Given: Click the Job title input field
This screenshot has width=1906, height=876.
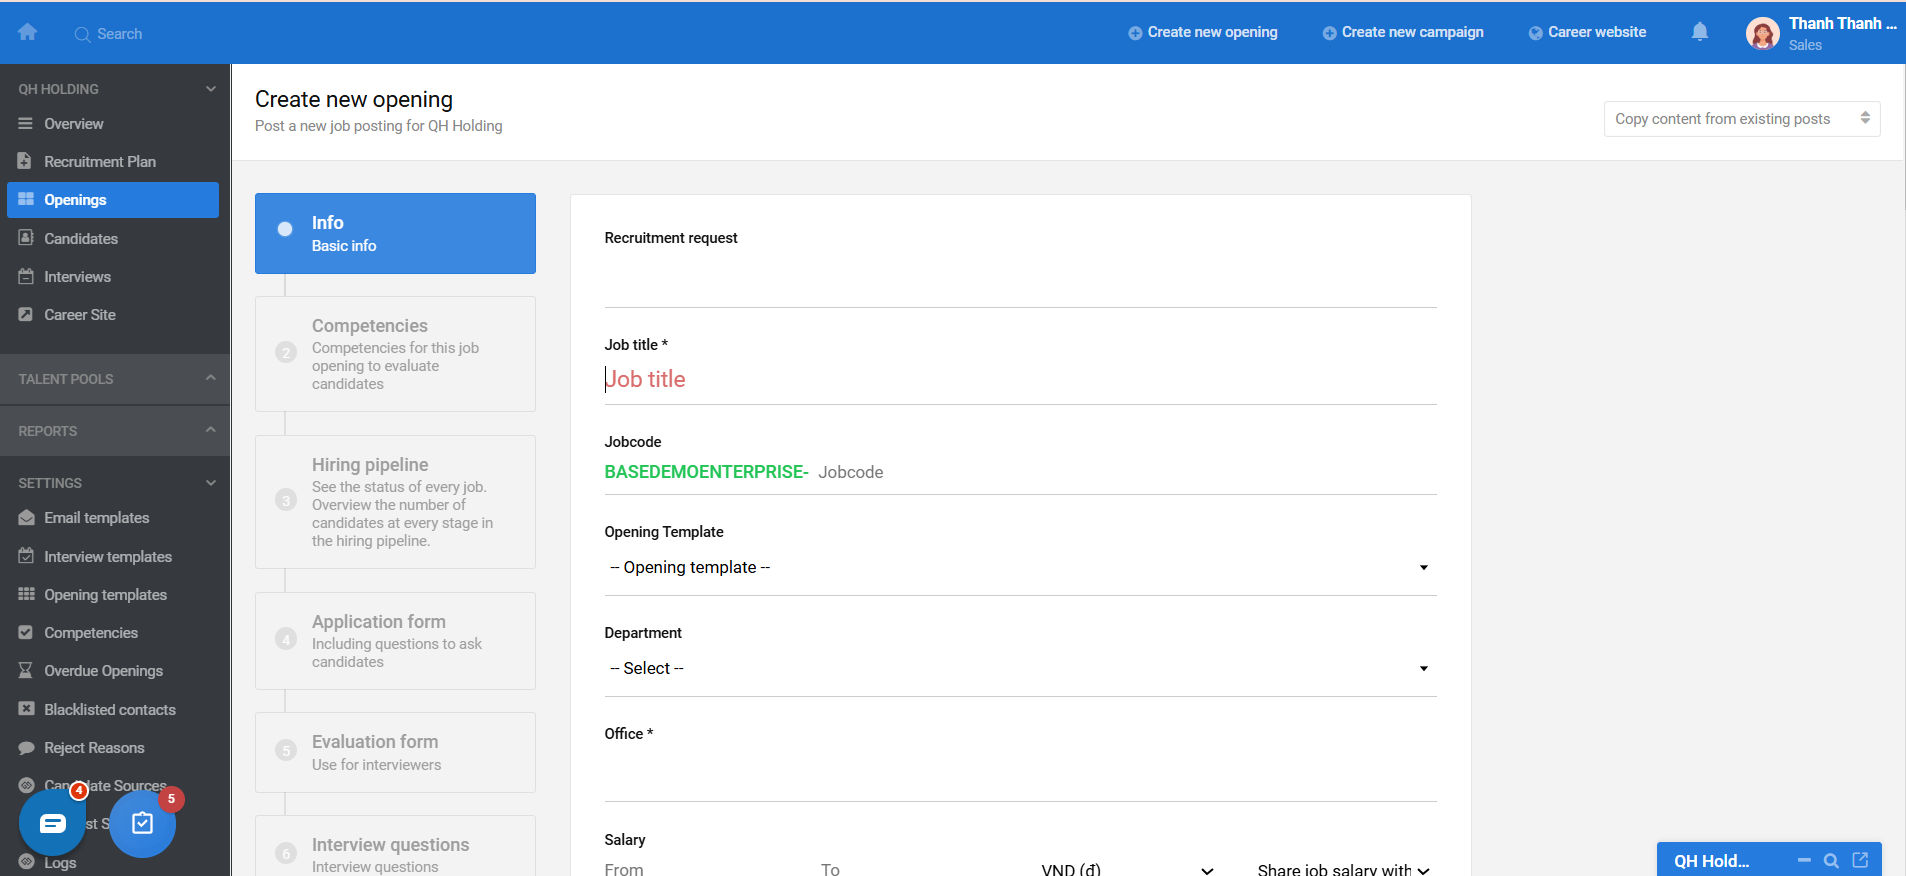Looking at the screenshot, I should point(1020,379).
